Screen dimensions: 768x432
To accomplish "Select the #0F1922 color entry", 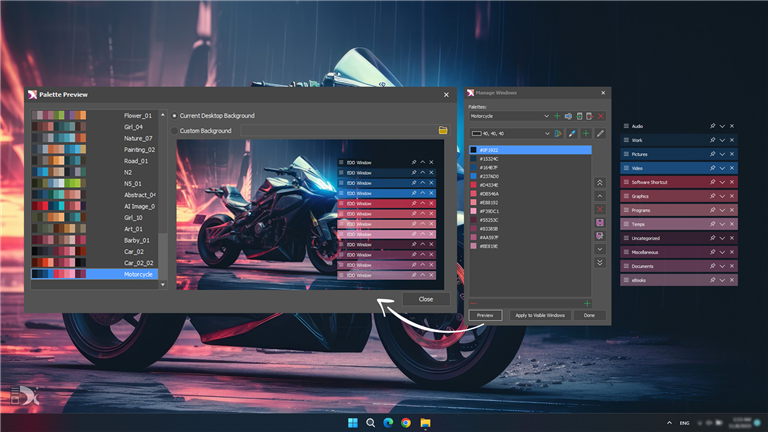I will tap(530, 150).
